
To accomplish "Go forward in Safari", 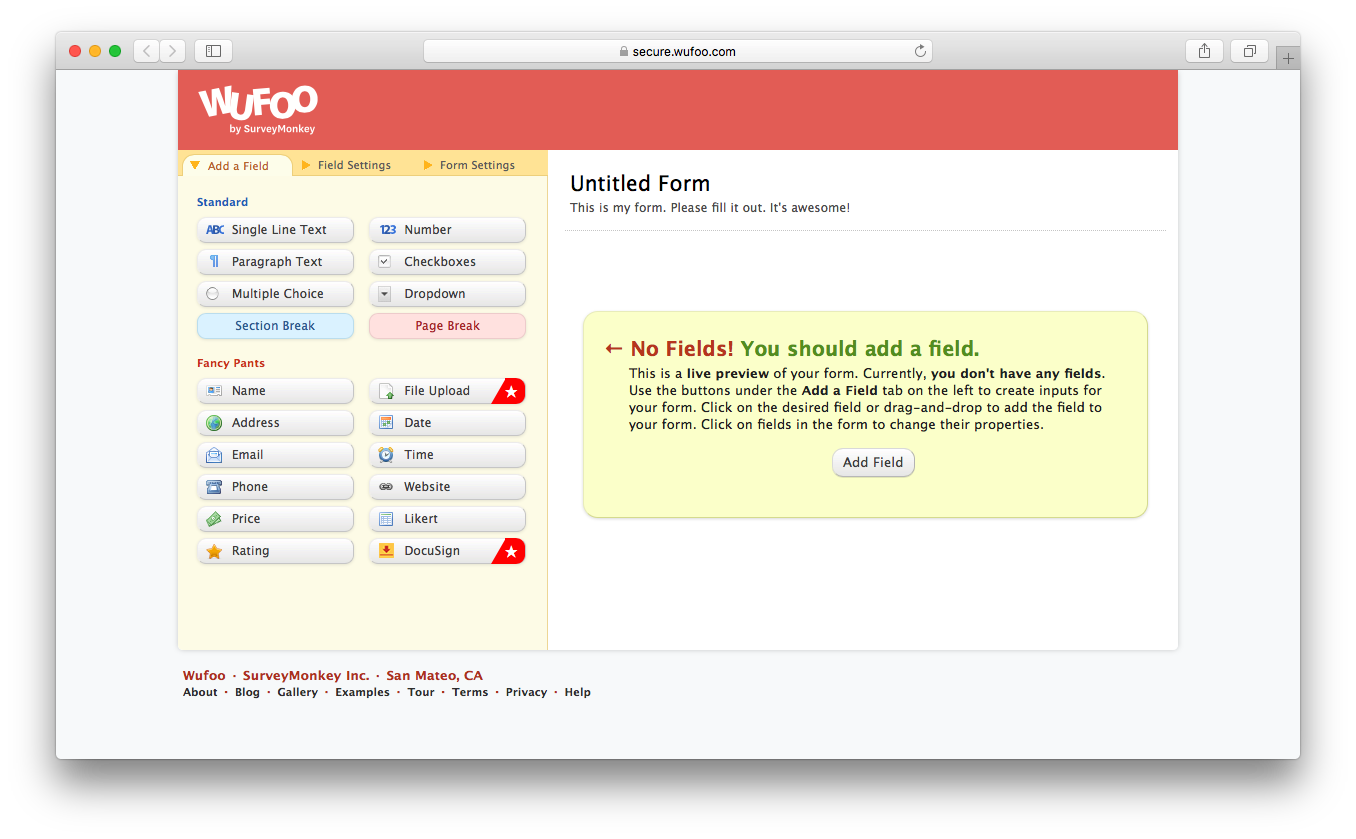I will pos(173,51).
